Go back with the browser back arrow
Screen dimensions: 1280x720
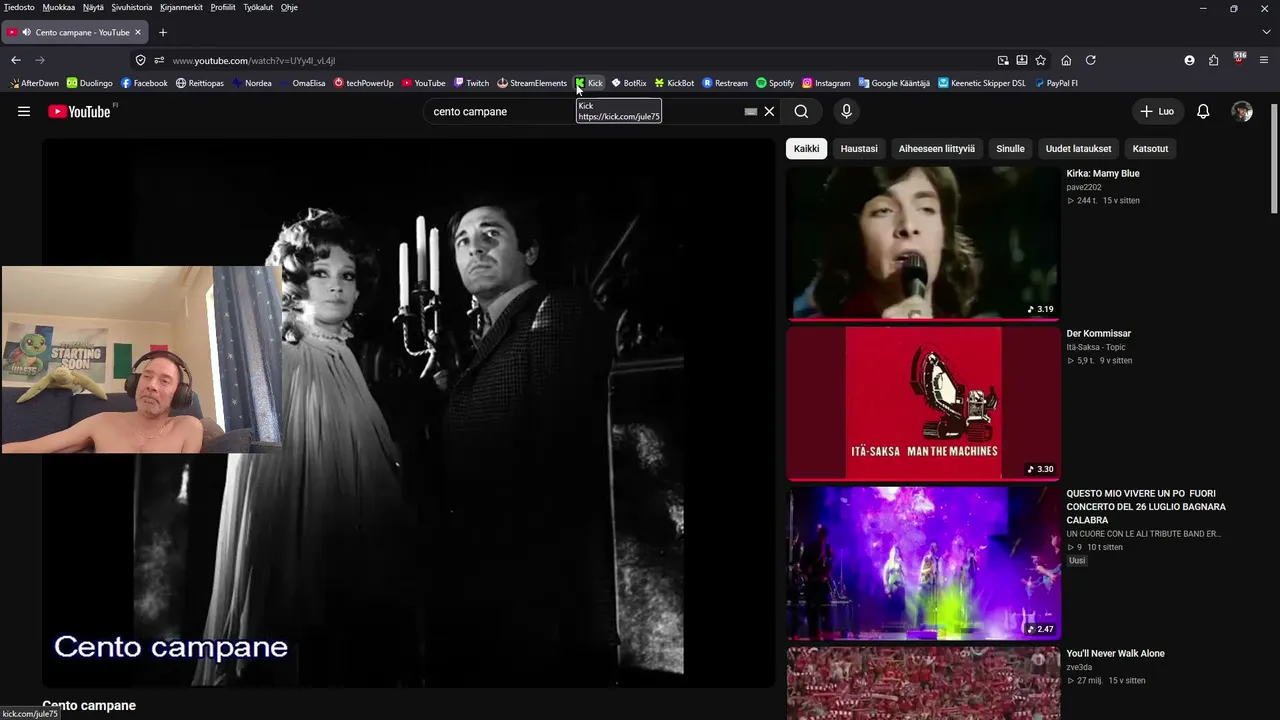pyautogui.click(x=16, y=60)
